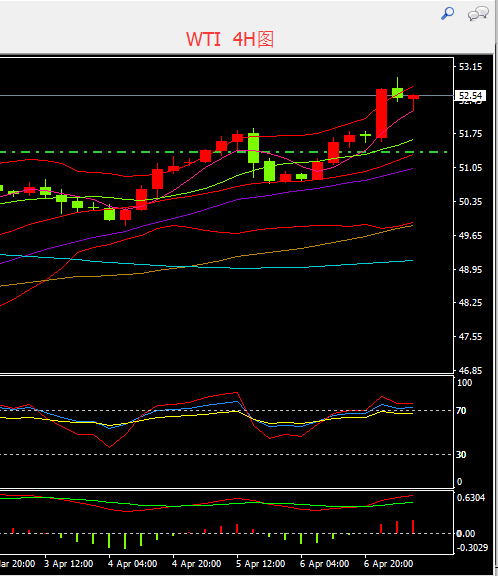Click the 4 Apr 04:00 time label
The width and height of the screenshot is (498, 576).
pos(133,564)
